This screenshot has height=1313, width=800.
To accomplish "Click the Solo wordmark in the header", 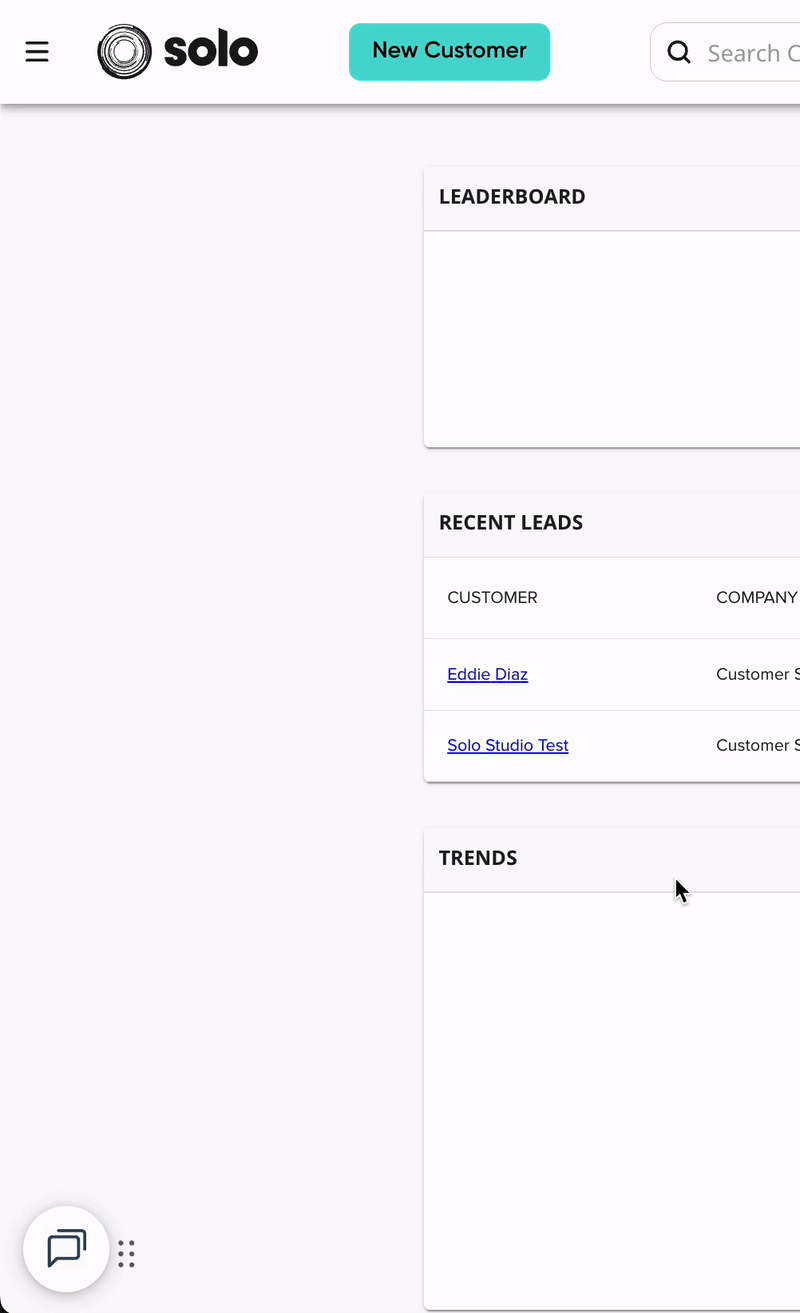I will [213, 51].
